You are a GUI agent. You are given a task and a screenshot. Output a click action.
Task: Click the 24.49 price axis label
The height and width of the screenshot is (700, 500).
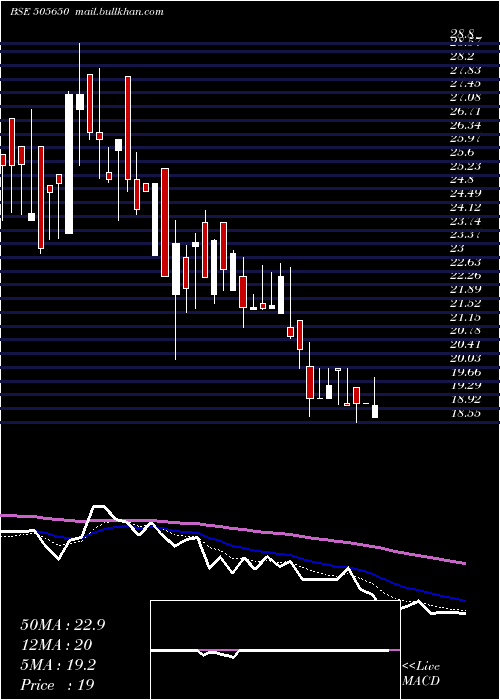pos(465,193)
